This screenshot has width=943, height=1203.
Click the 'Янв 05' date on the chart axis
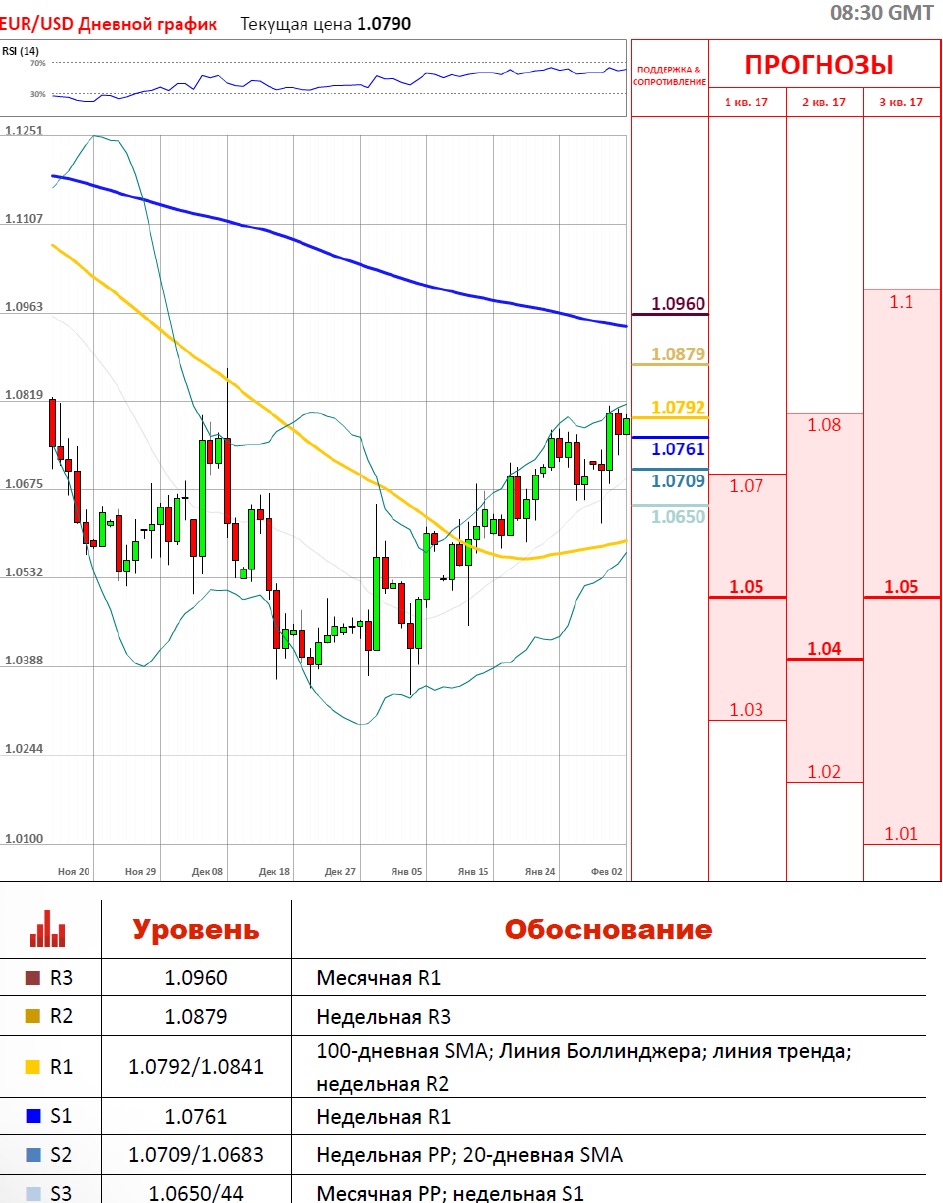[407, 872]
